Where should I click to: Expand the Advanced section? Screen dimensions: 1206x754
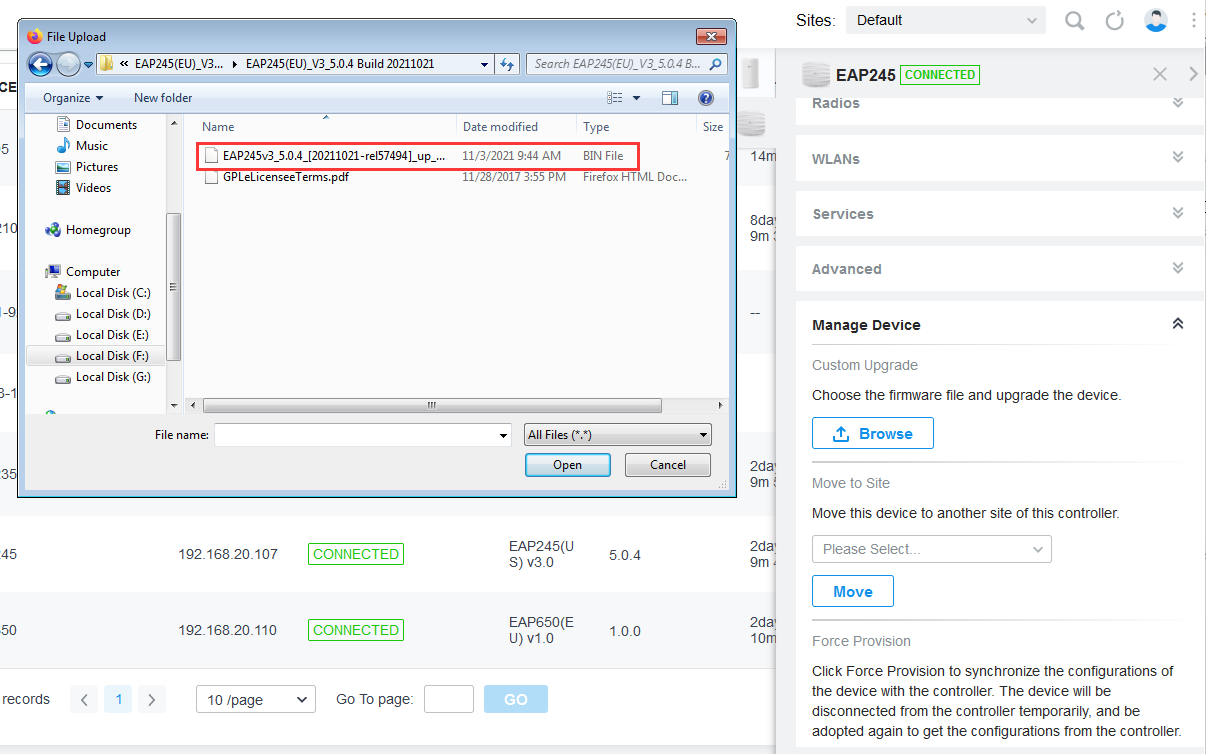pyautogui.click(x=1178, y=268)
